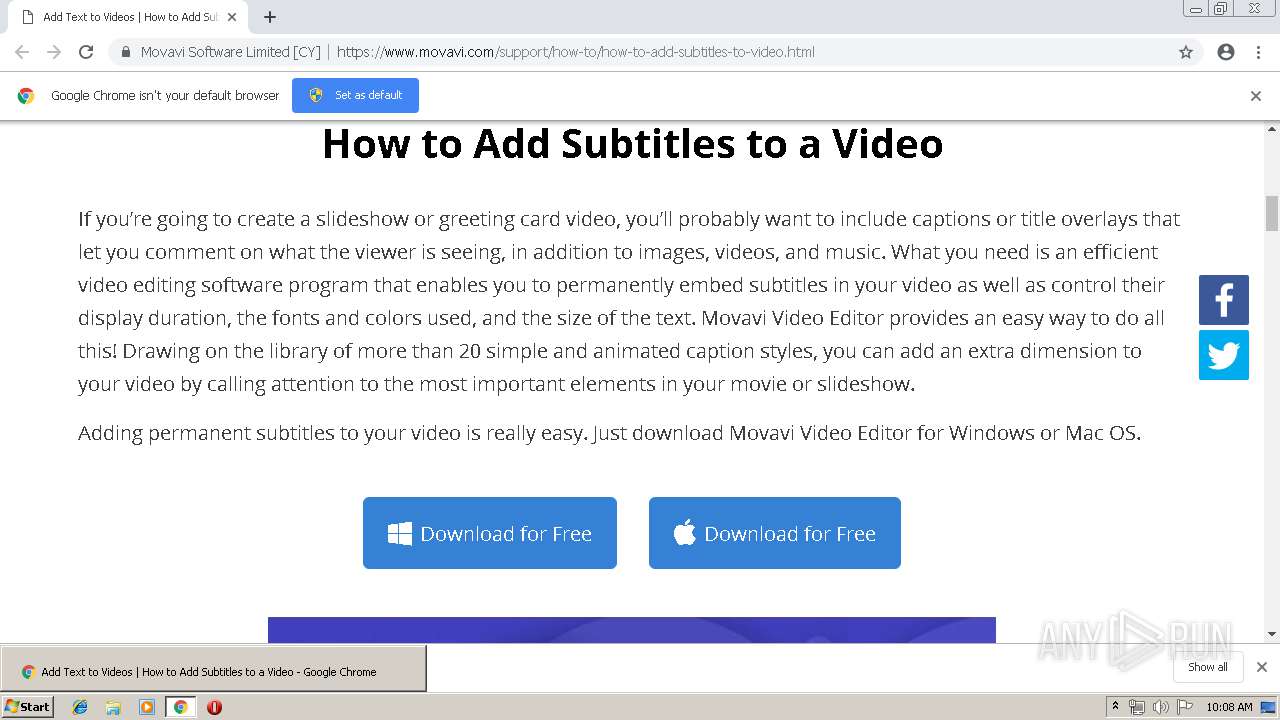Share page on Facebook

(x=1224, y=300)
